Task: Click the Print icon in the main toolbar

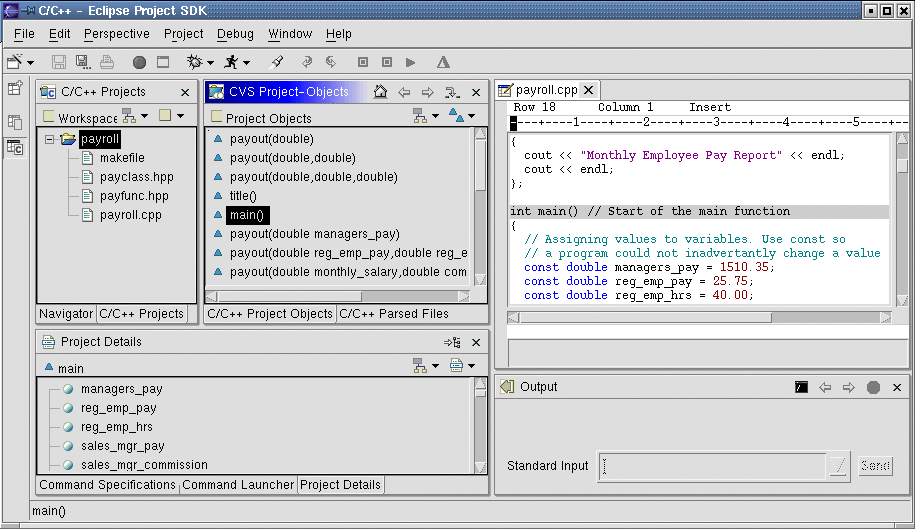Action: tap(106, 62)
